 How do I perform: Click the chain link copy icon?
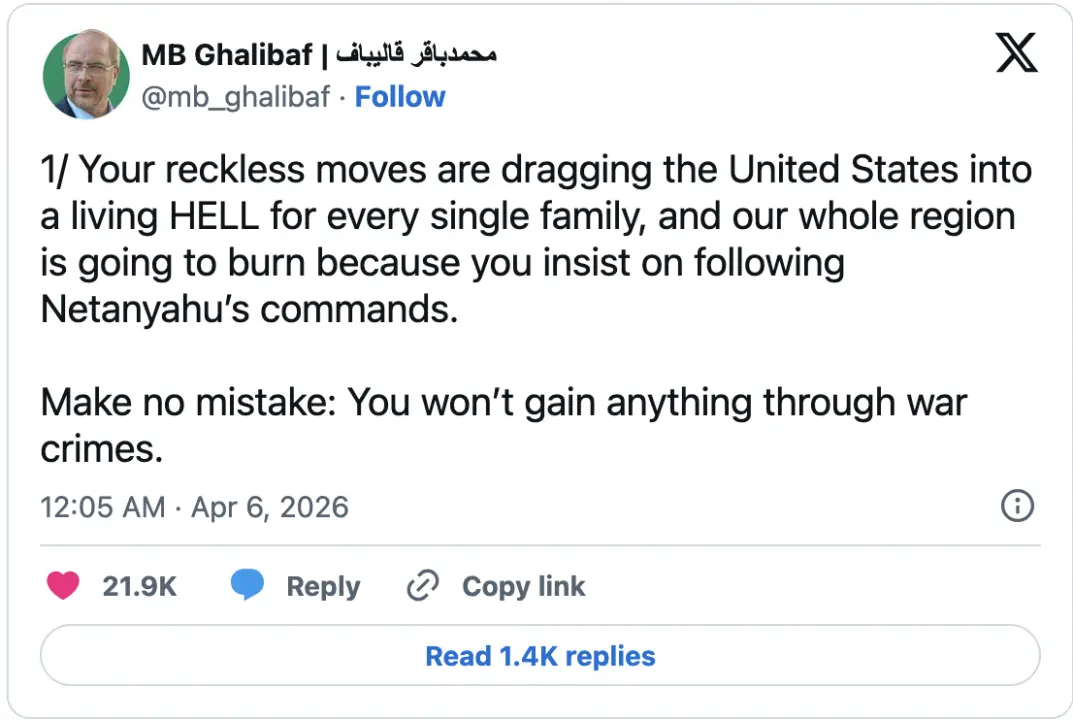click(x=422, y=586)
